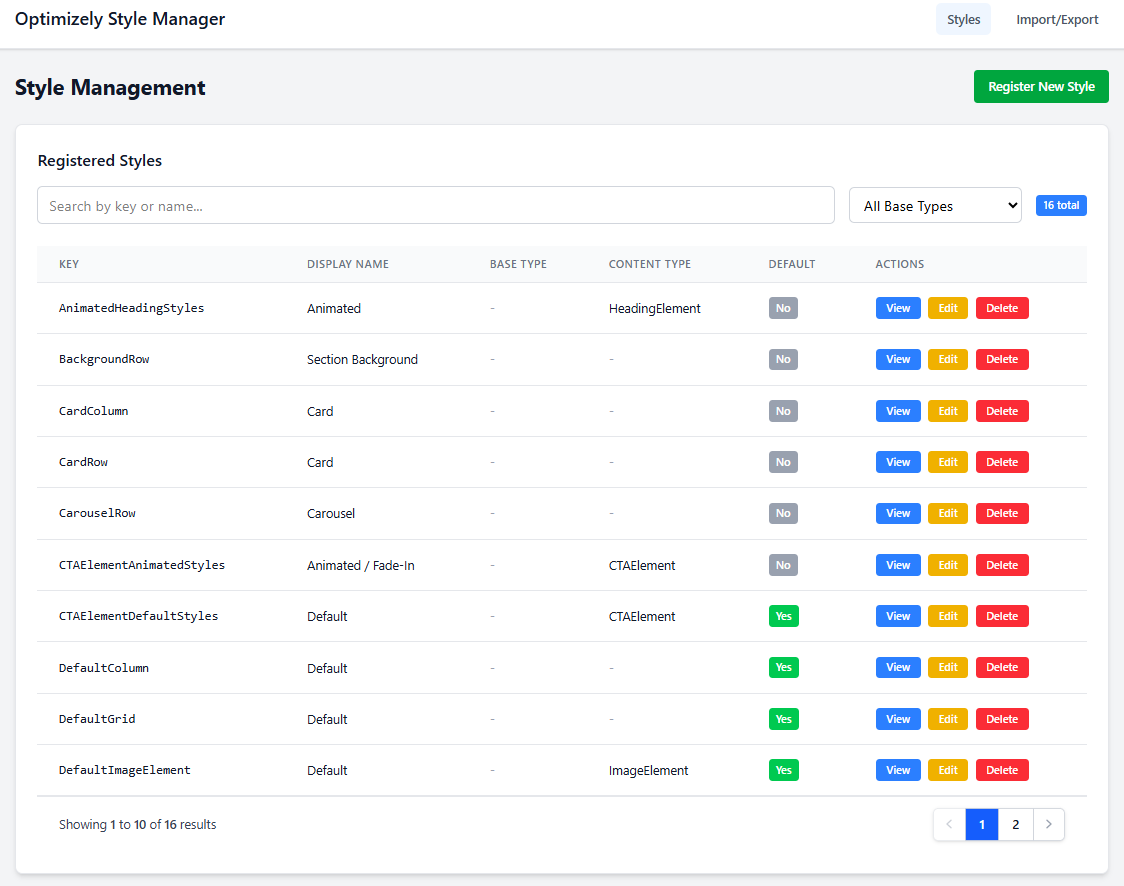Click the previous page chevron arrow
Image resolution: width=1124 pixels, height=886 pixels.
(x=949, y=825)
